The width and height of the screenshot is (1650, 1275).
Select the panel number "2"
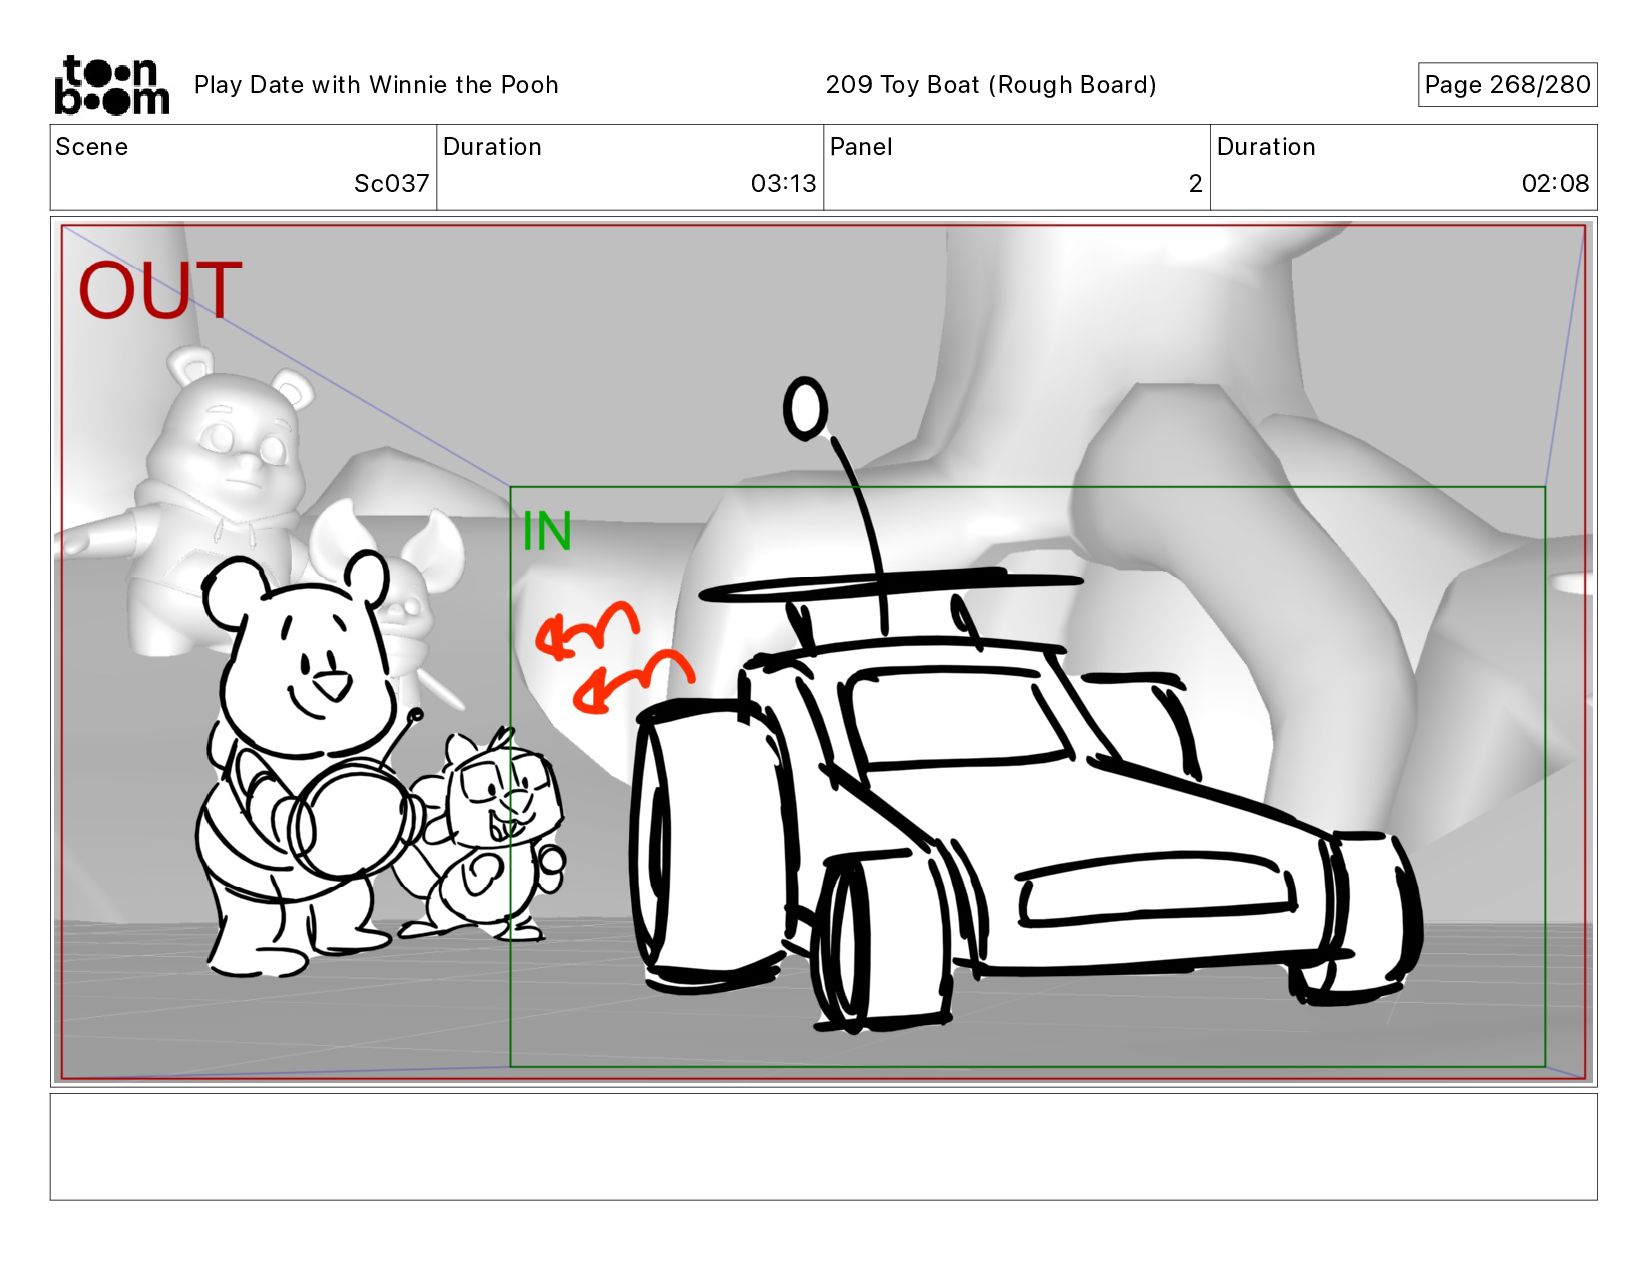pos(1195,184)
